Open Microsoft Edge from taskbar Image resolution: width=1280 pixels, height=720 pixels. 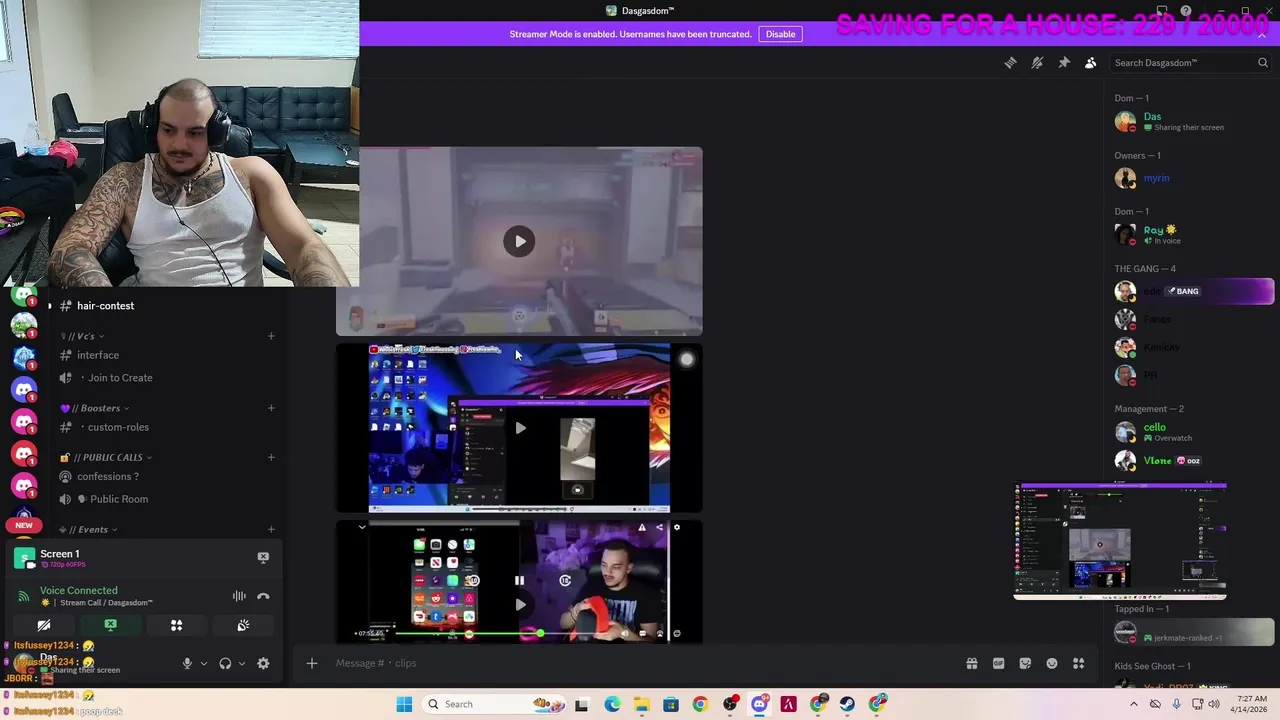click(611, 704)
